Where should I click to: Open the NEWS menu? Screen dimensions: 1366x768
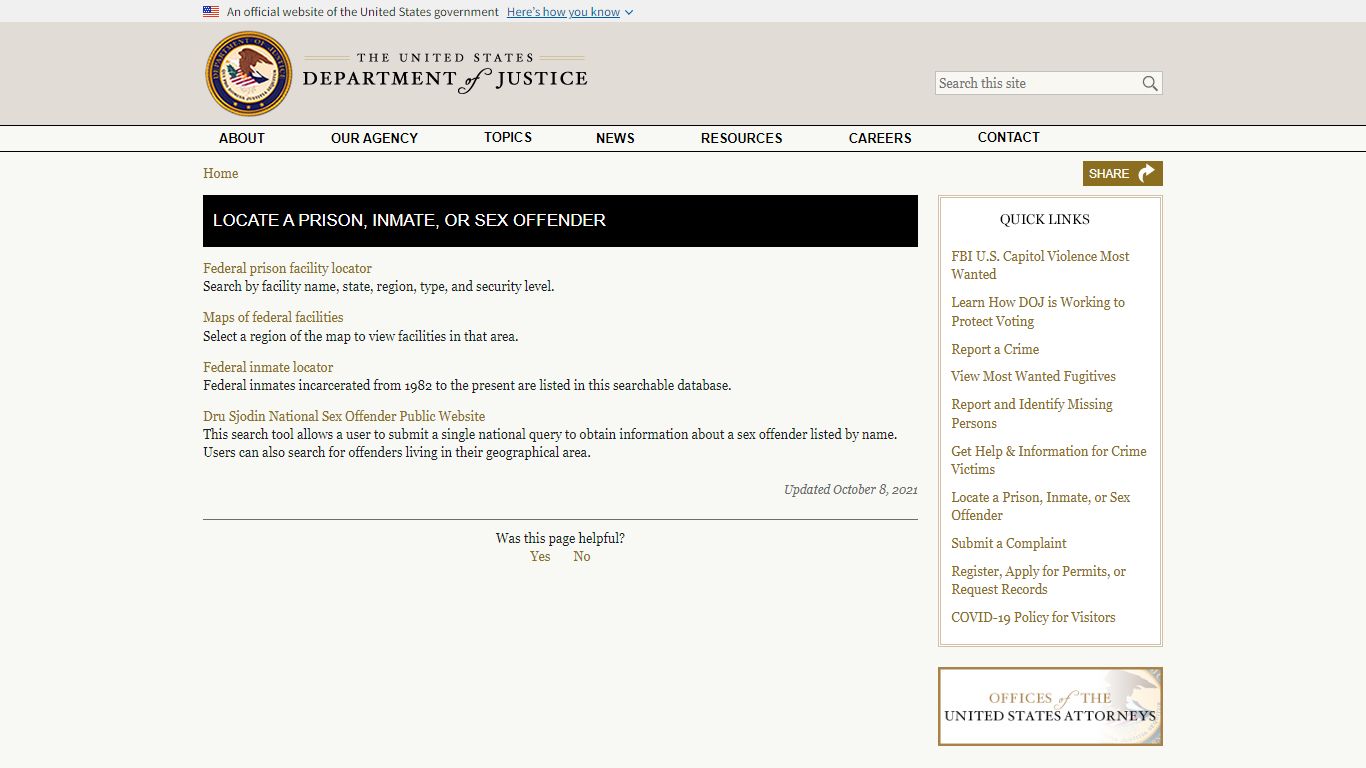[x=615, y=138]
